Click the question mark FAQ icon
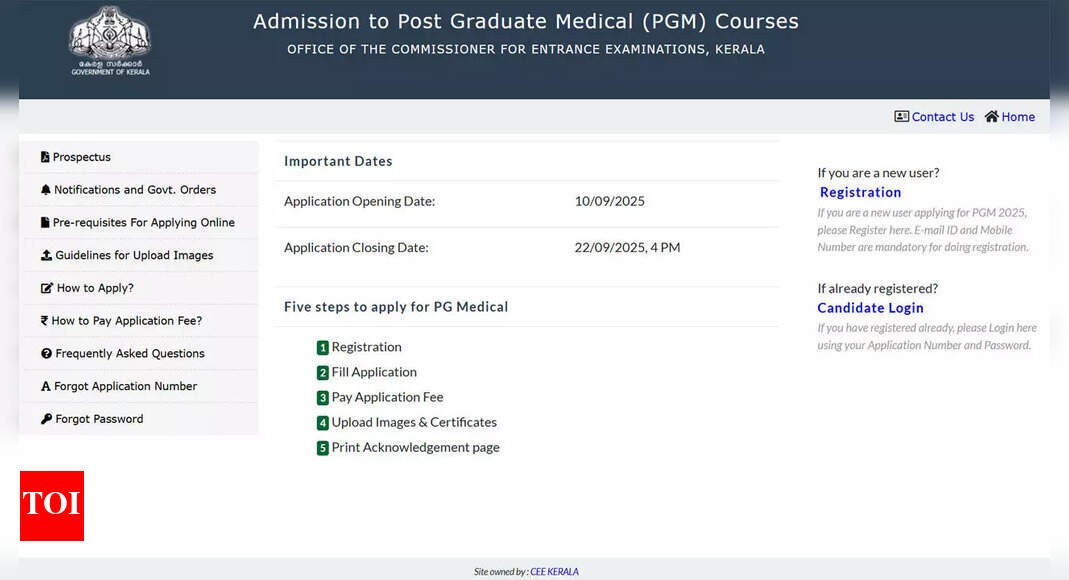The width and height of the screenshot is (1069, 580). click(x=46, y=353)
